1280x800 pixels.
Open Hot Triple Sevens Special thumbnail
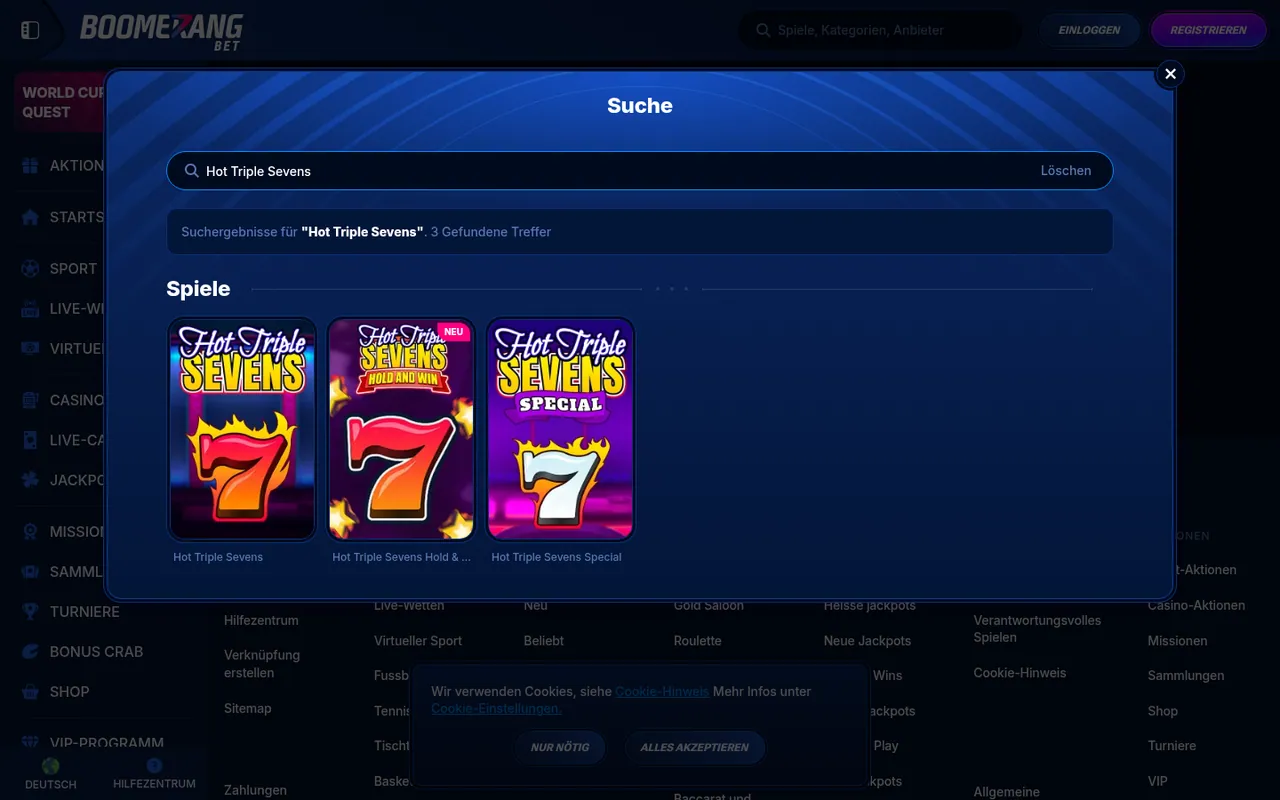click(560, 429)
